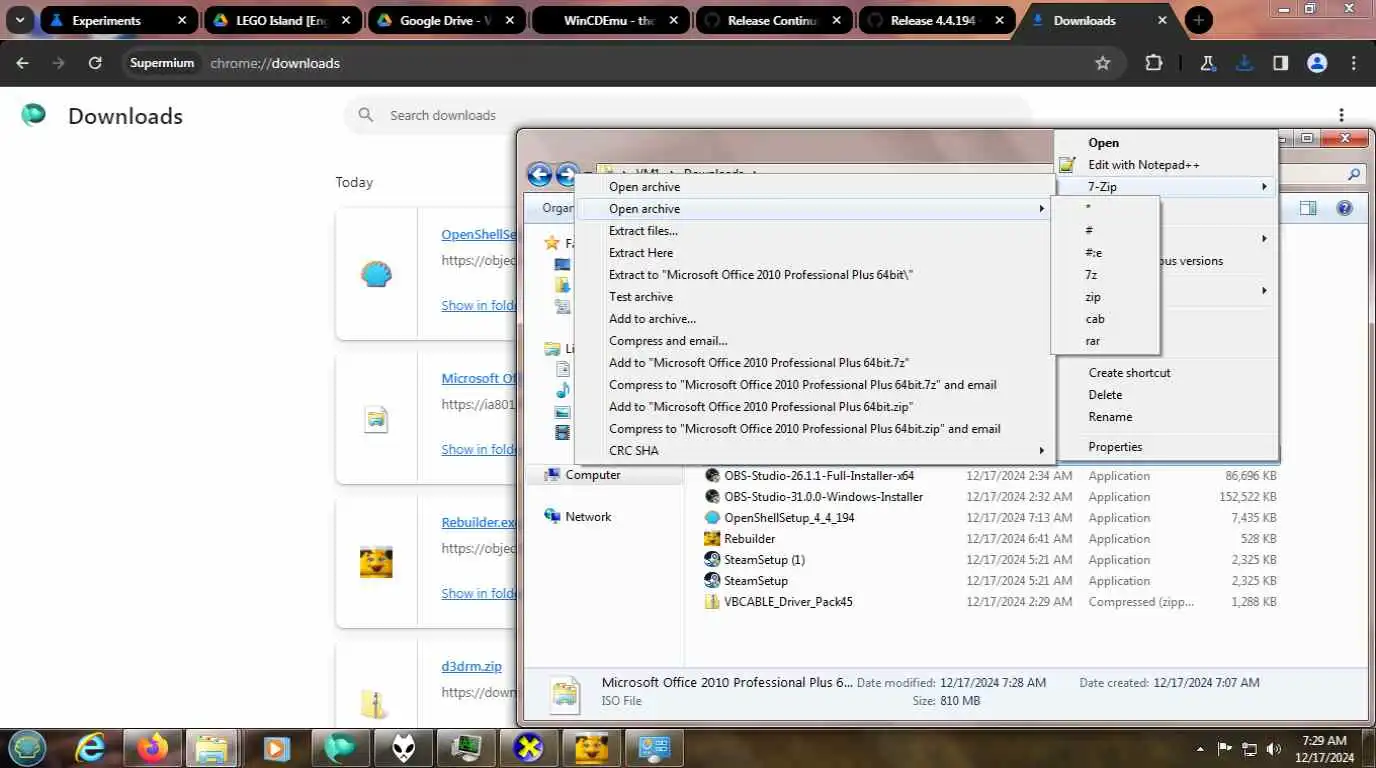Switch to the Google Drive tab

tap(446, 20)
